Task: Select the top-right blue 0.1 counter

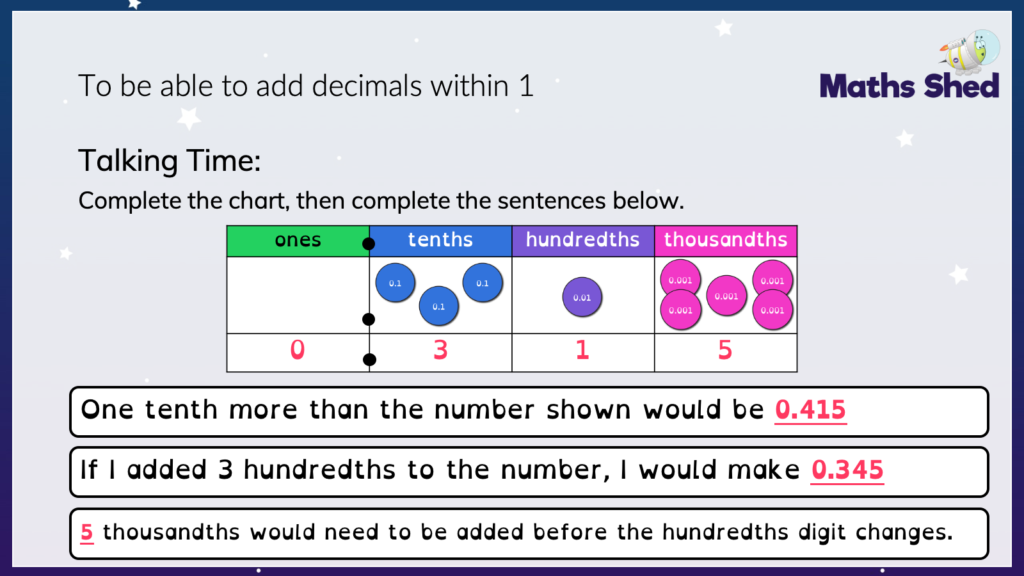Action: (482, 282)
